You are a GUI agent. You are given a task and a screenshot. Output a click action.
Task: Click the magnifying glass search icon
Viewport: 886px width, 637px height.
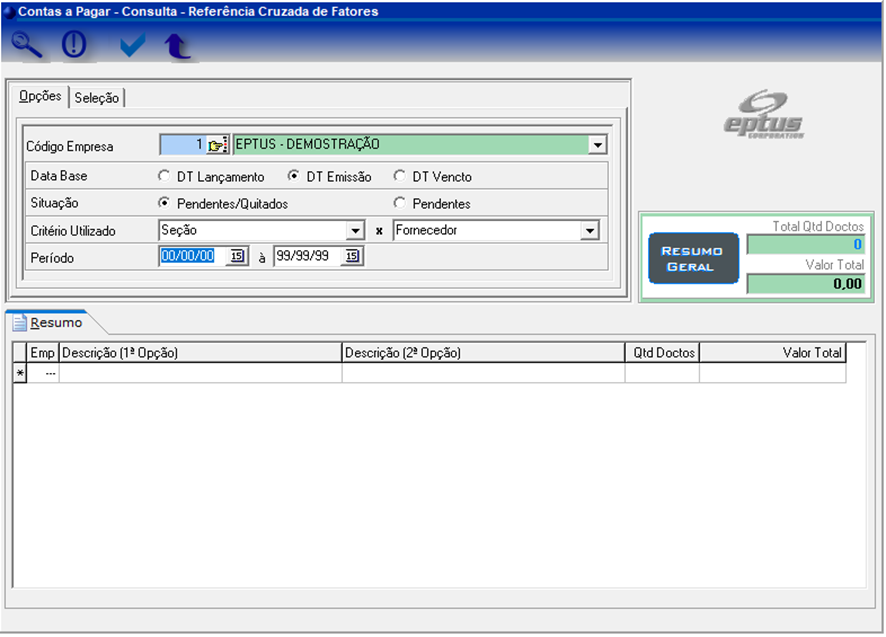coord(27,45)
